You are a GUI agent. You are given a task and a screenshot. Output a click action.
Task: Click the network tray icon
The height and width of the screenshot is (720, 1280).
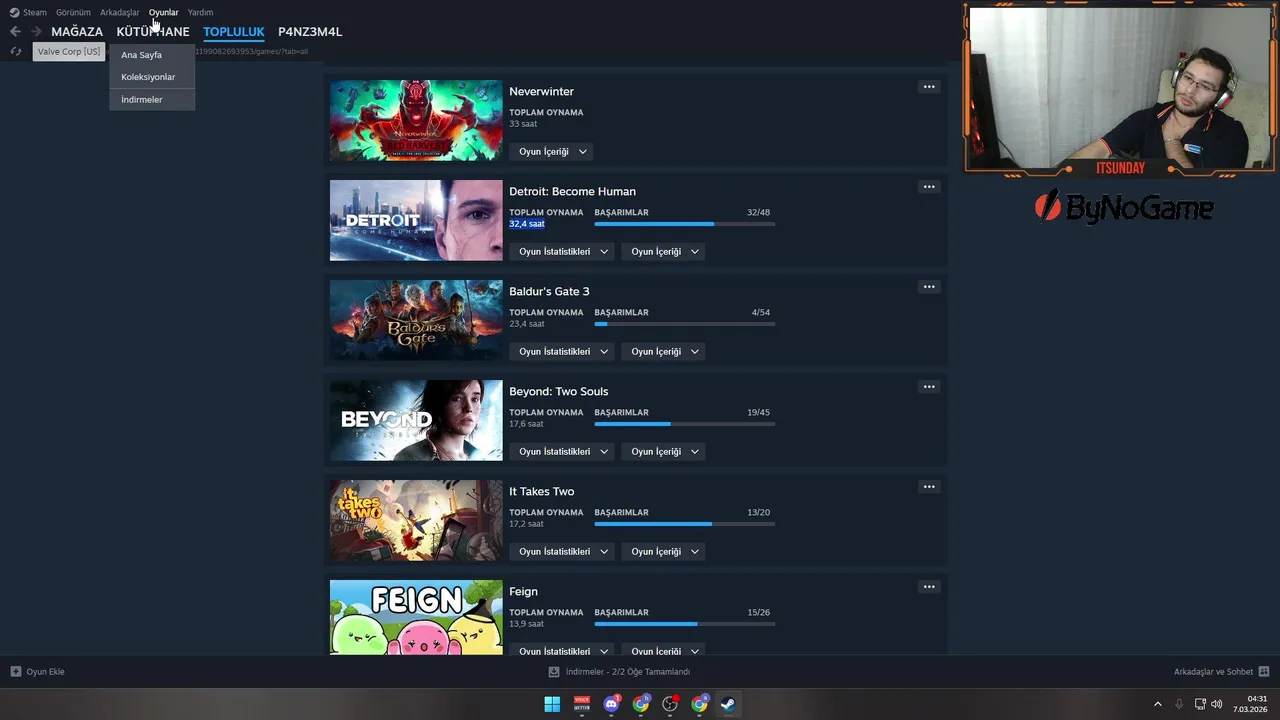click(1200, 704)
